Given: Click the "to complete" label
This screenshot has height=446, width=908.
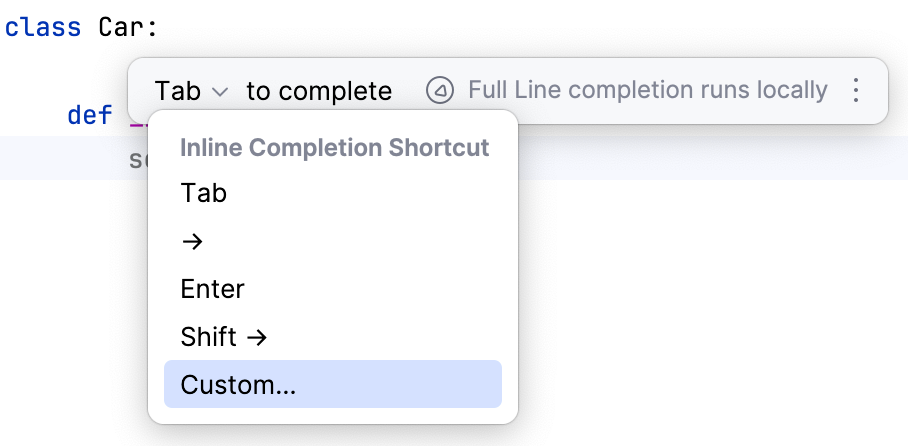Looking at the screenshot, I should point(319,92).
